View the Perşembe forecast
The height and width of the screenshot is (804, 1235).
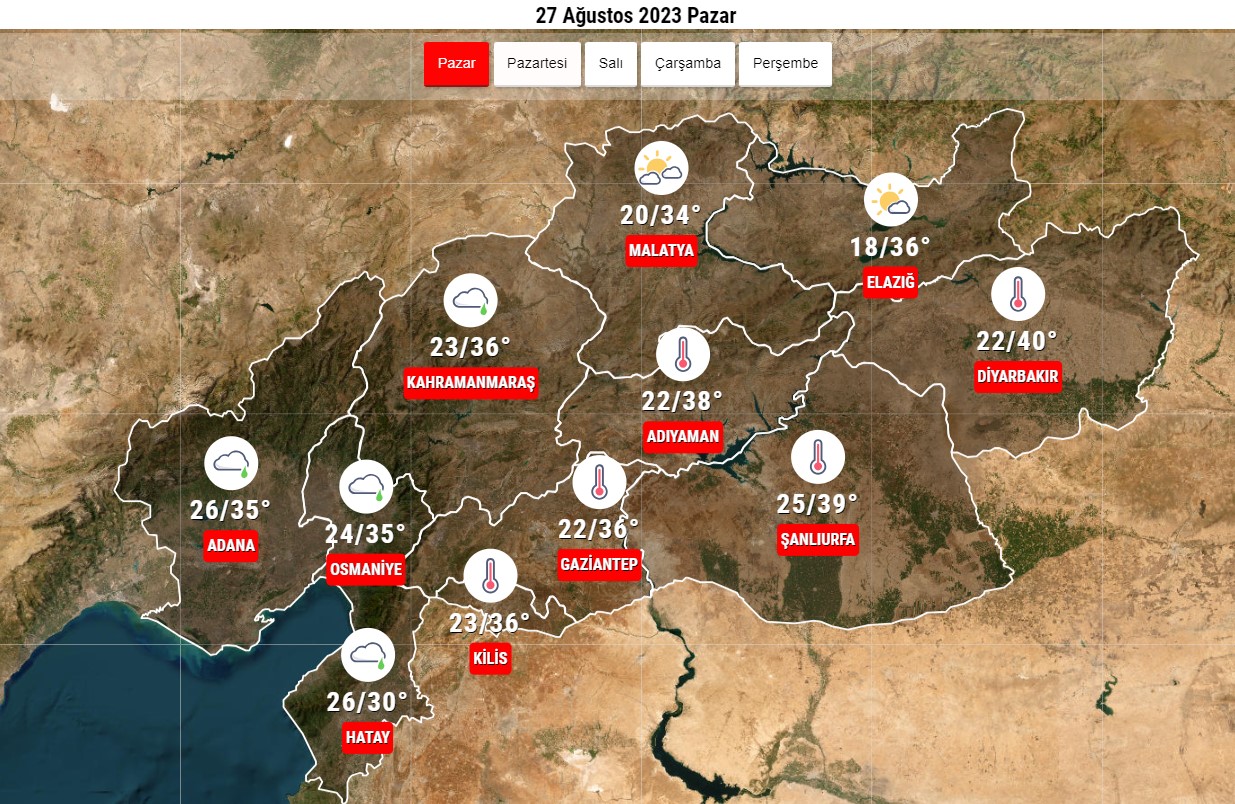click(785, 64)
